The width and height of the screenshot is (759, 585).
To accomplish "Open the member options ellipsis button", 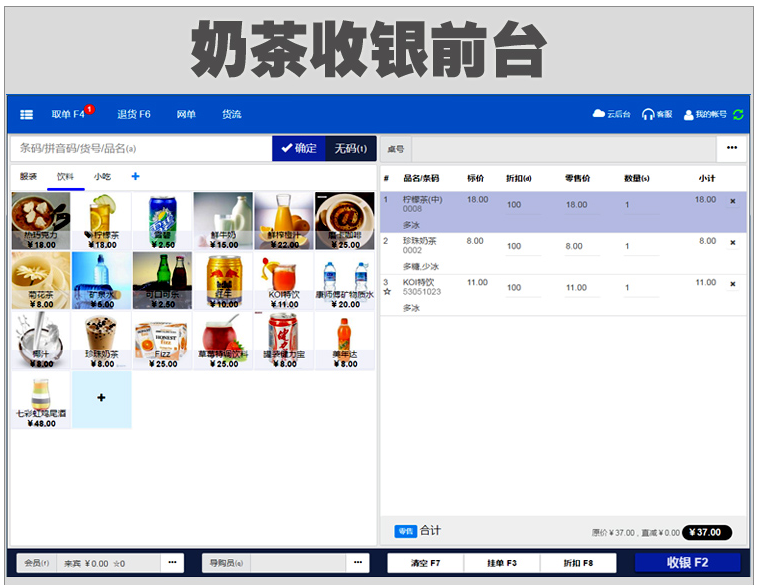I will 173,563.
